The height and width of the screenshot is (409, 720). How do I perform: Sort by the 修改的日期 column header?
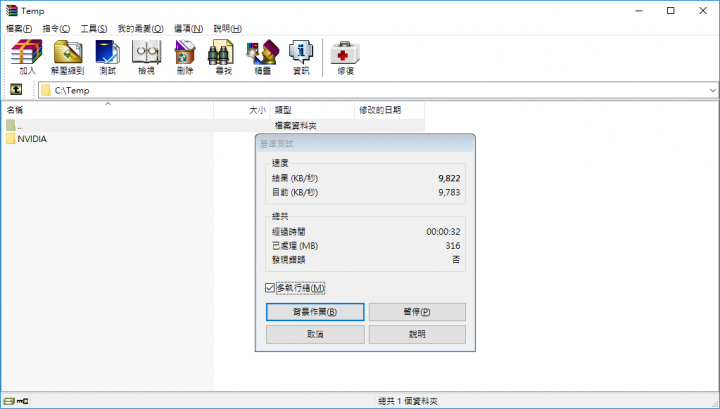pyautogui.click(x=389, y=110)
